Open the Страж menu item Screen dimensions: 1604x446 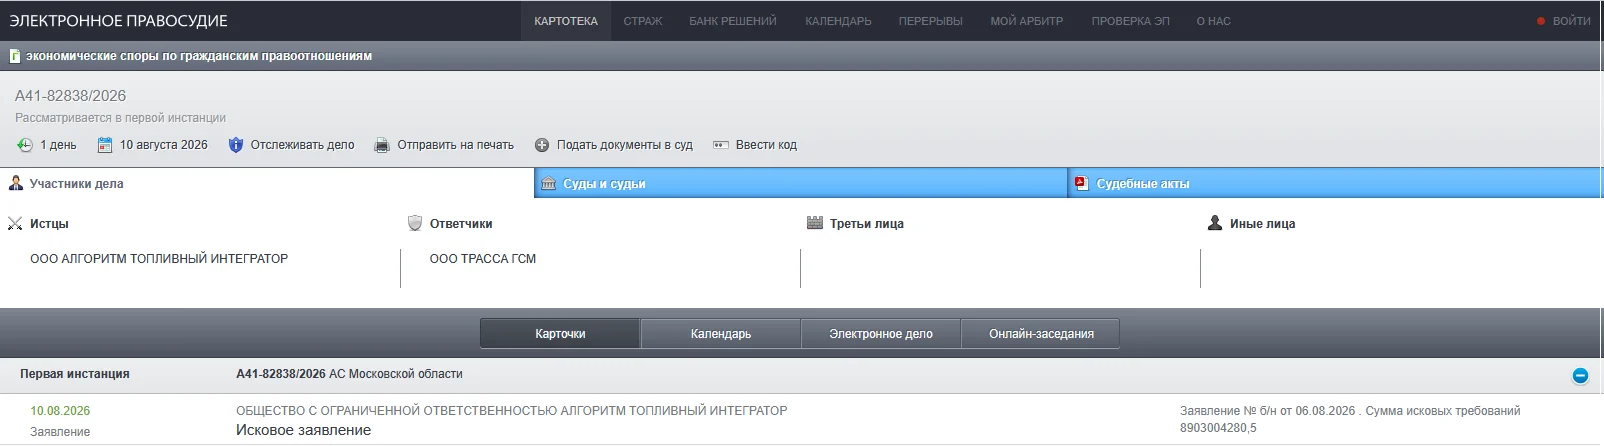tap(643, 21)
